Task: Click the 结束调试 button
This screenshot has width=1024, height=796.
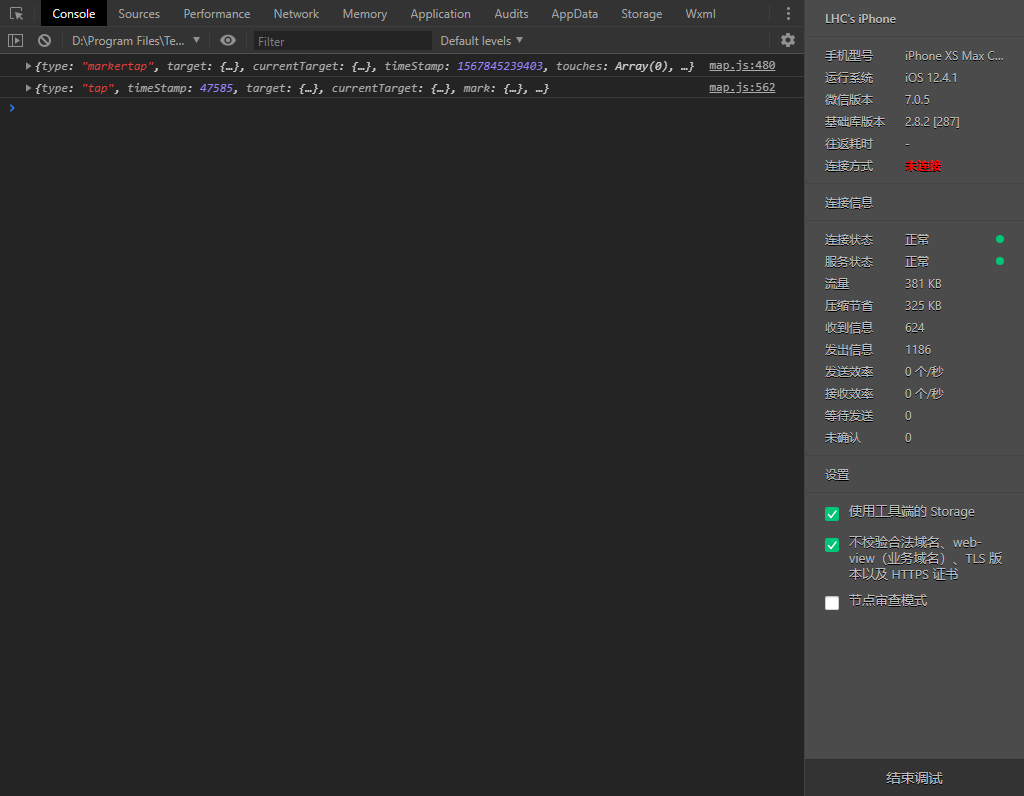Action: [914, 778]
